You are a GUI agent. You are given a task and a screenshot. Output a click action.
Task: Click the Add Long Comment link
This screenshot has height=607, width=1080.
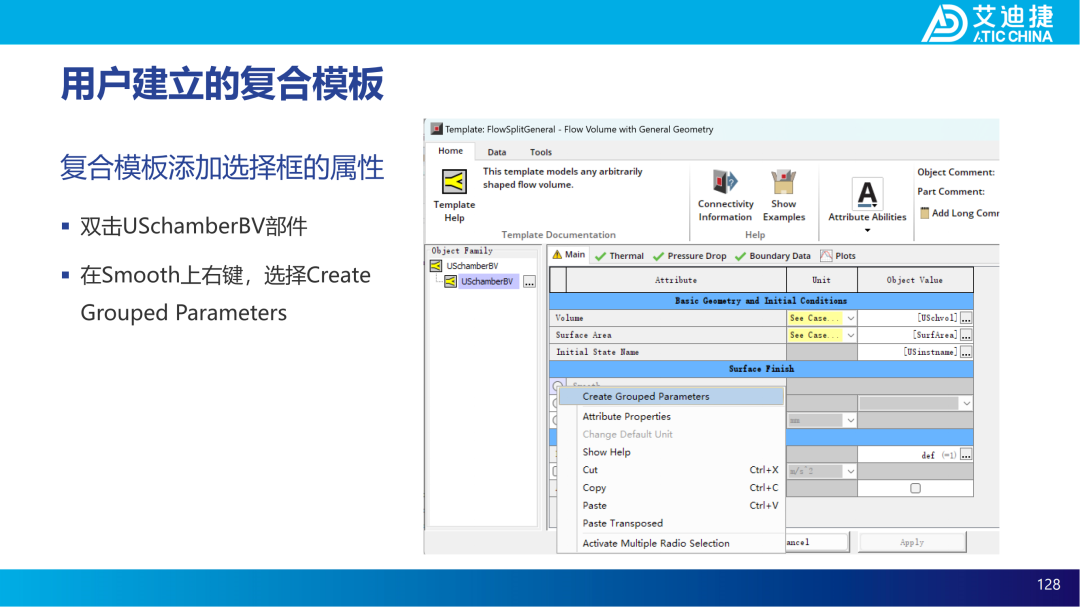pyautogui.click(x=964, y=214)
